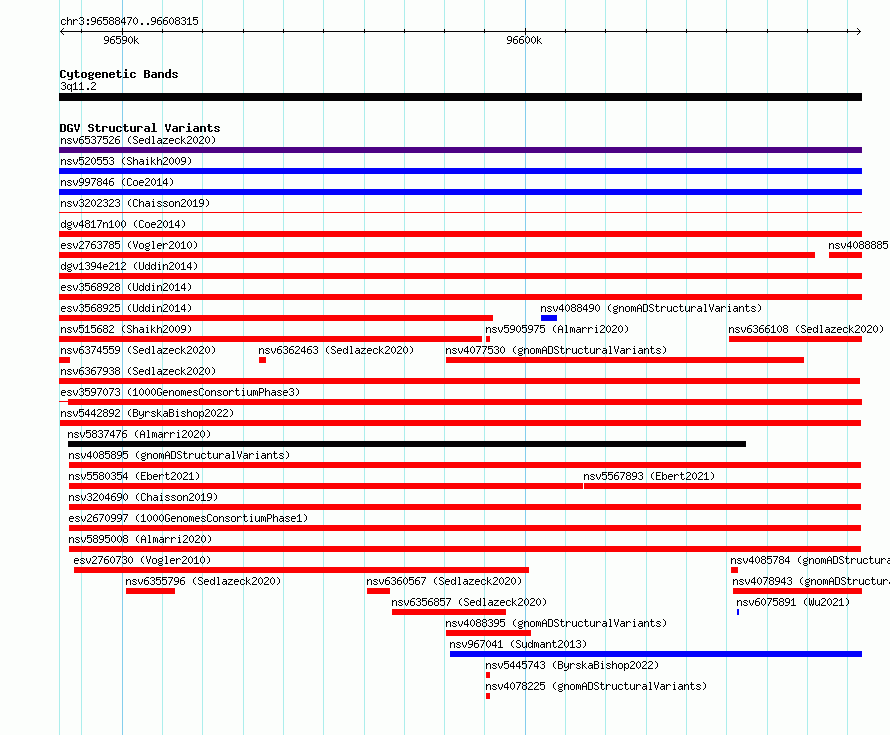Image resolution: width=890 pixels, height=735 pixels.
Task: Open variant label nsv3202323 (Chaisson2019)
Action: pyautogui.click(x=135, y=203)
